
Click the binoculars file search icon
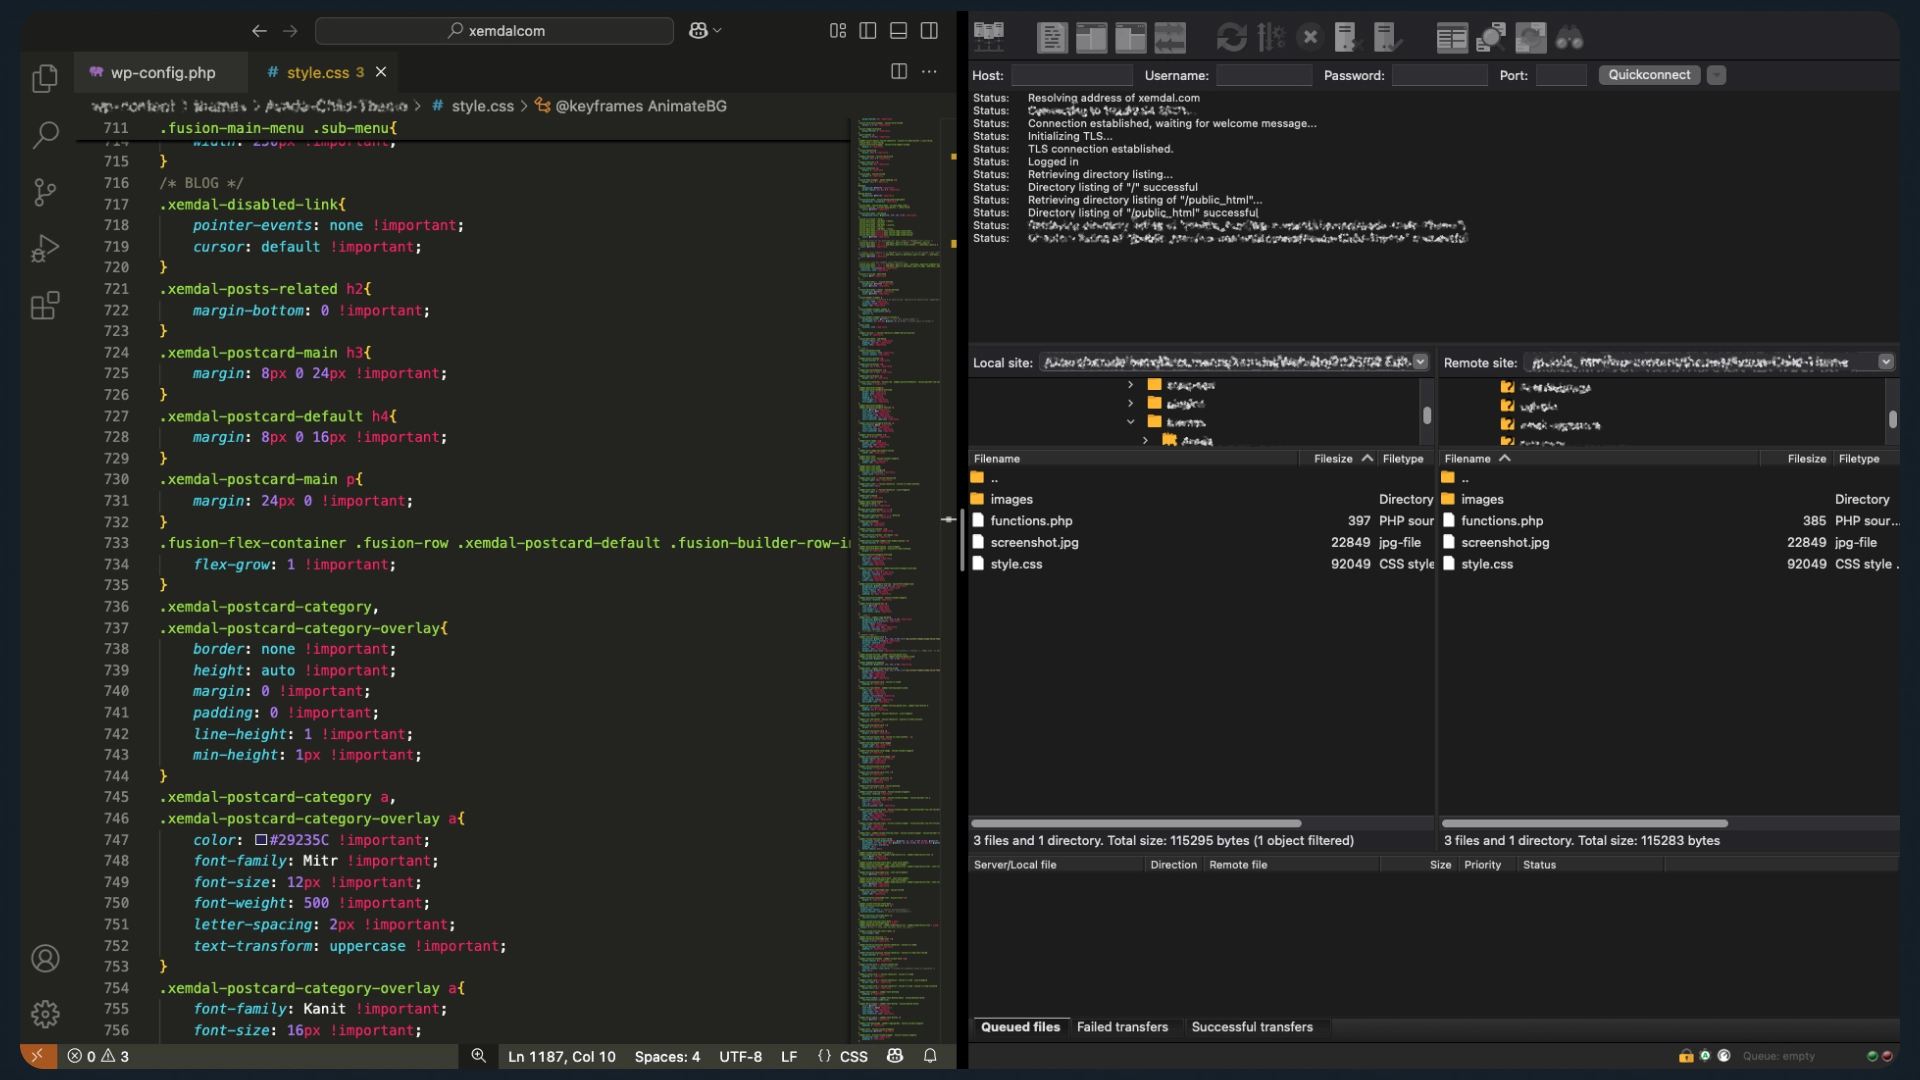(x=1569, y=38)
